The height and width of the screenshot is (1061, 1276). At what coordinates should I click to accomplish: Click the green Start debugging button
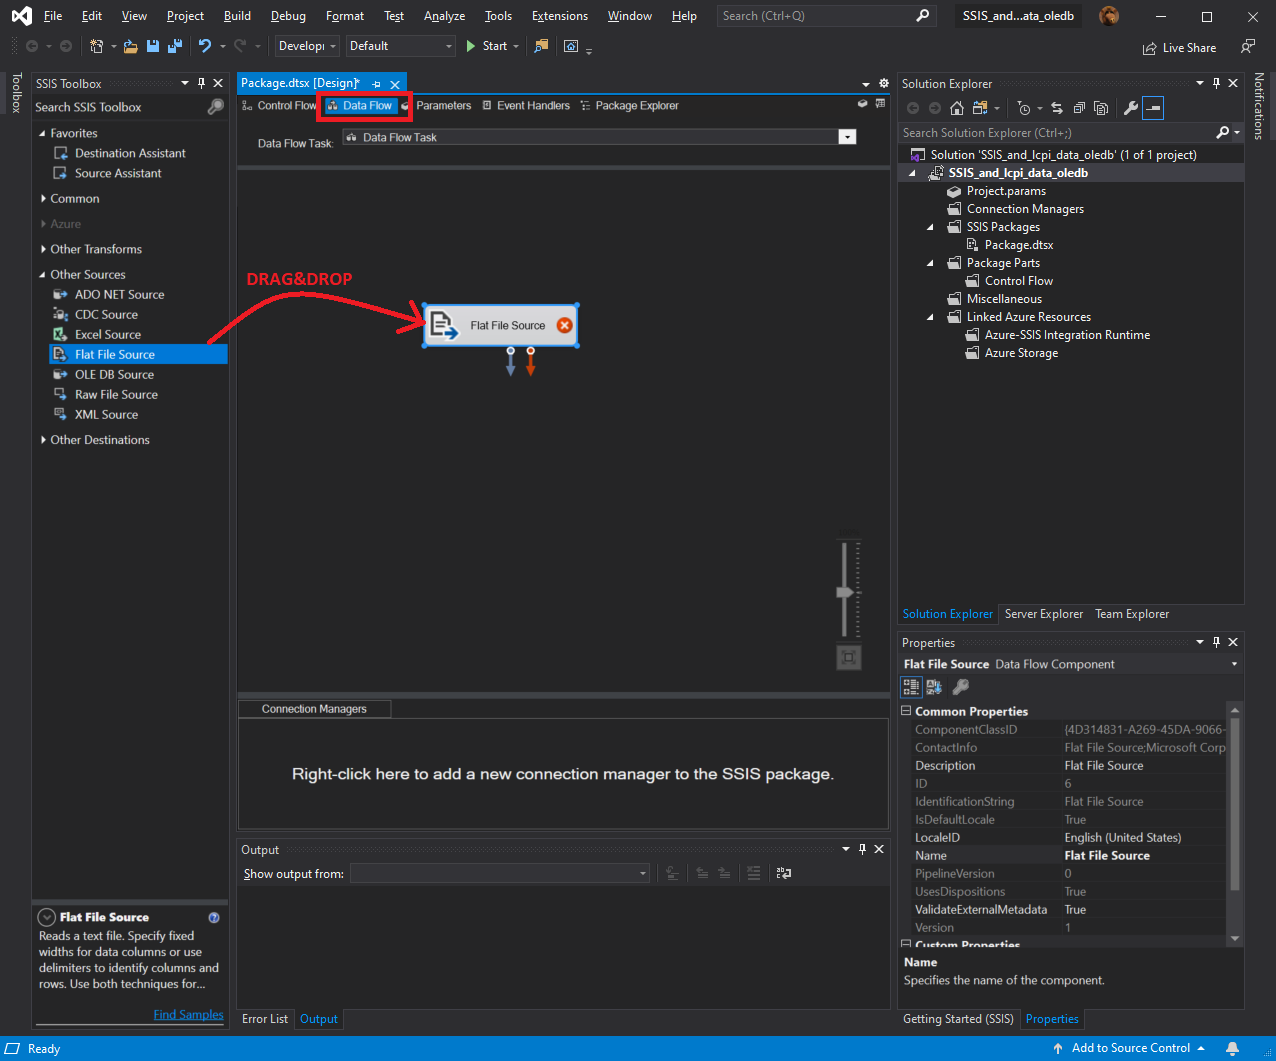click(x=487, y=46)
